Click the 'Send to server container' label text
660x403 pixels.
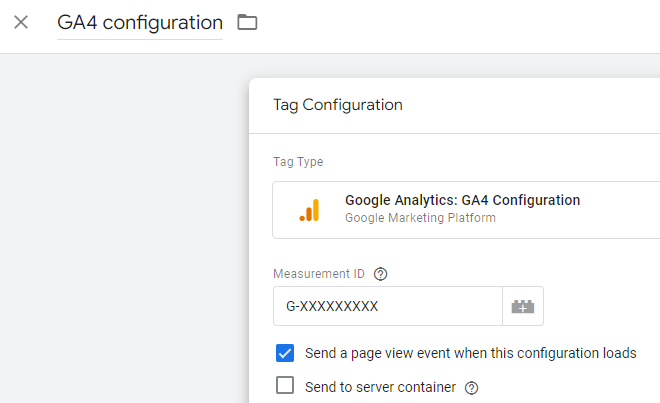(381, 387)
